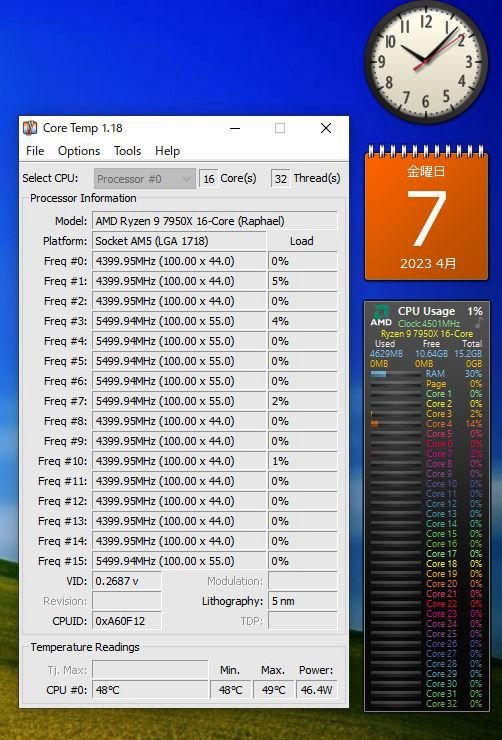This screenshot has width=502, height=740.
Task: Click the Freq #1 load value 5%
Action: (303, 281)
